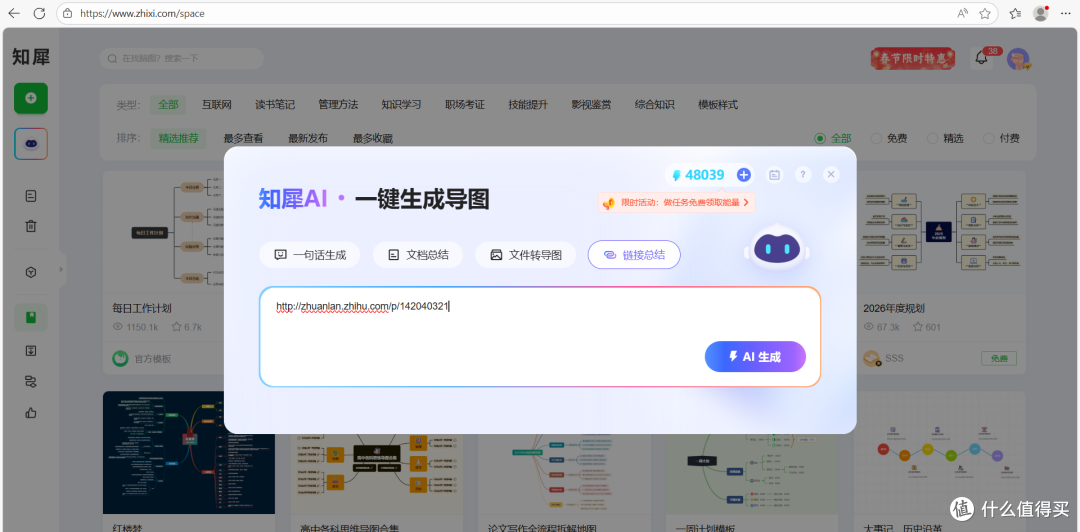Viewport: 1080px width, 532px height.
Task: Open the thumbs-up icon in left sidebar
Action: 31,413
